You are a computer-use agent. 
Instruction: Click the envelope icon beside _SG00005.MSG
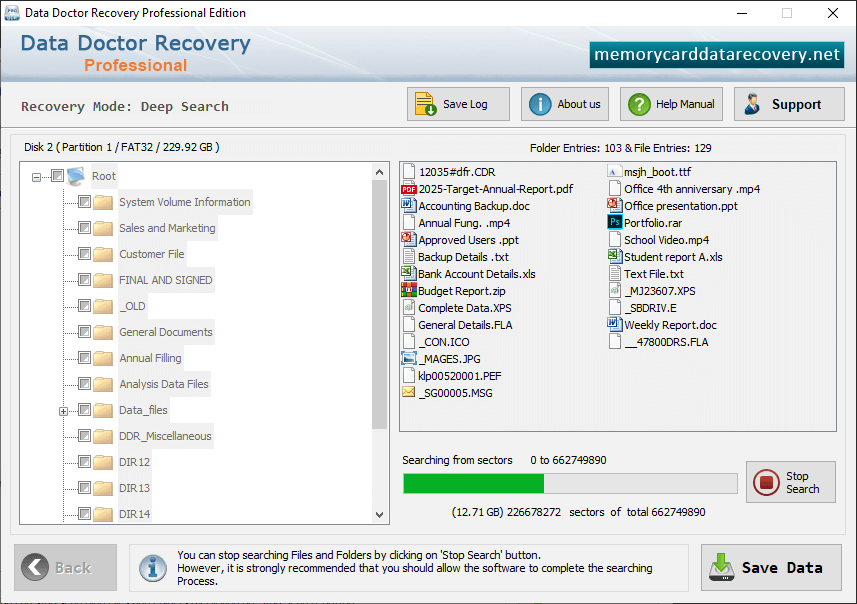pos(408,392)
